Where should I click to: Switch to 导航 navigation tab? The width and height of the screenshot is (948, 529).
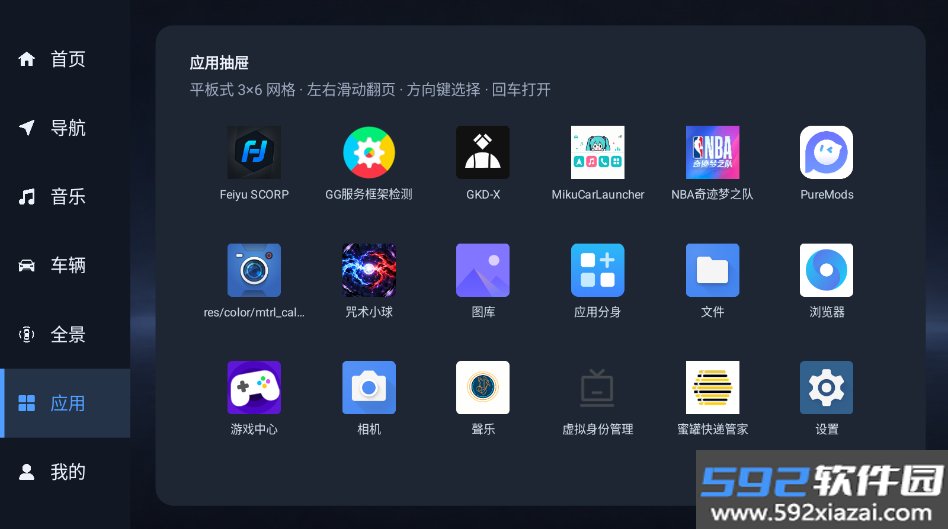click(65, 128)
